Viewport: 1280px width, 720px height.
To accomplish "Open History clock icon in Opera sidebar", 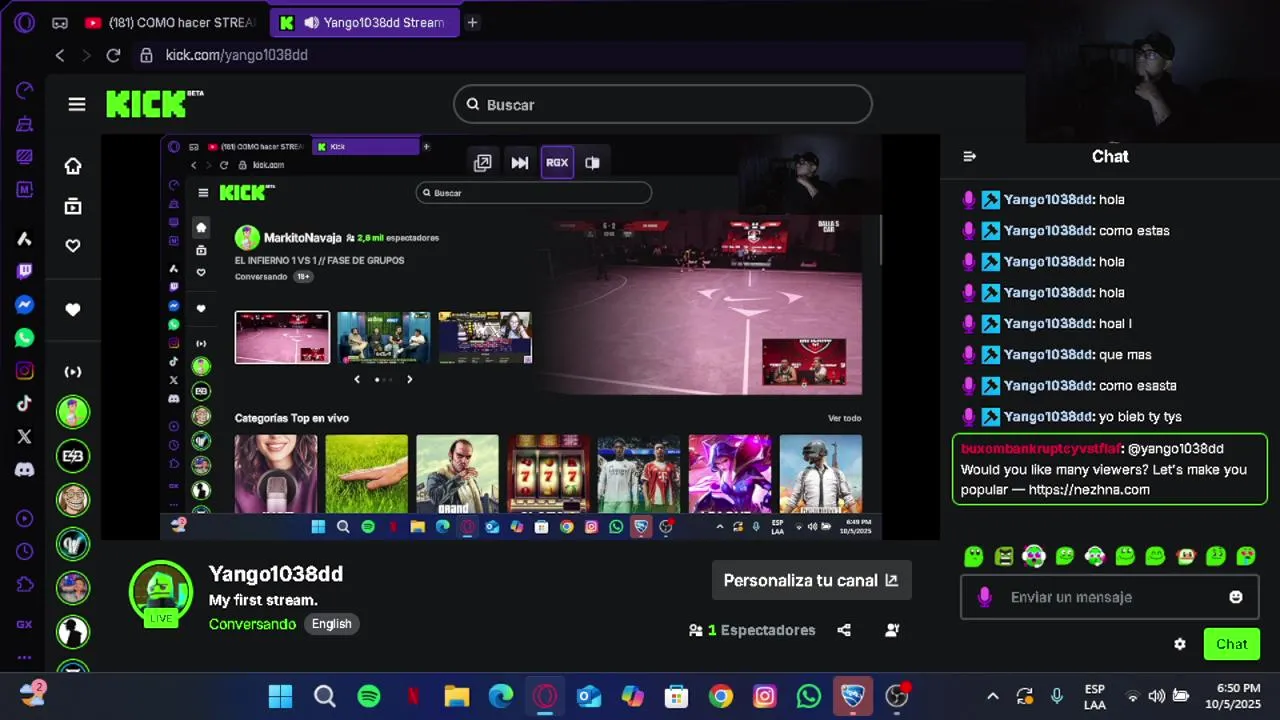I will point(25,551).
